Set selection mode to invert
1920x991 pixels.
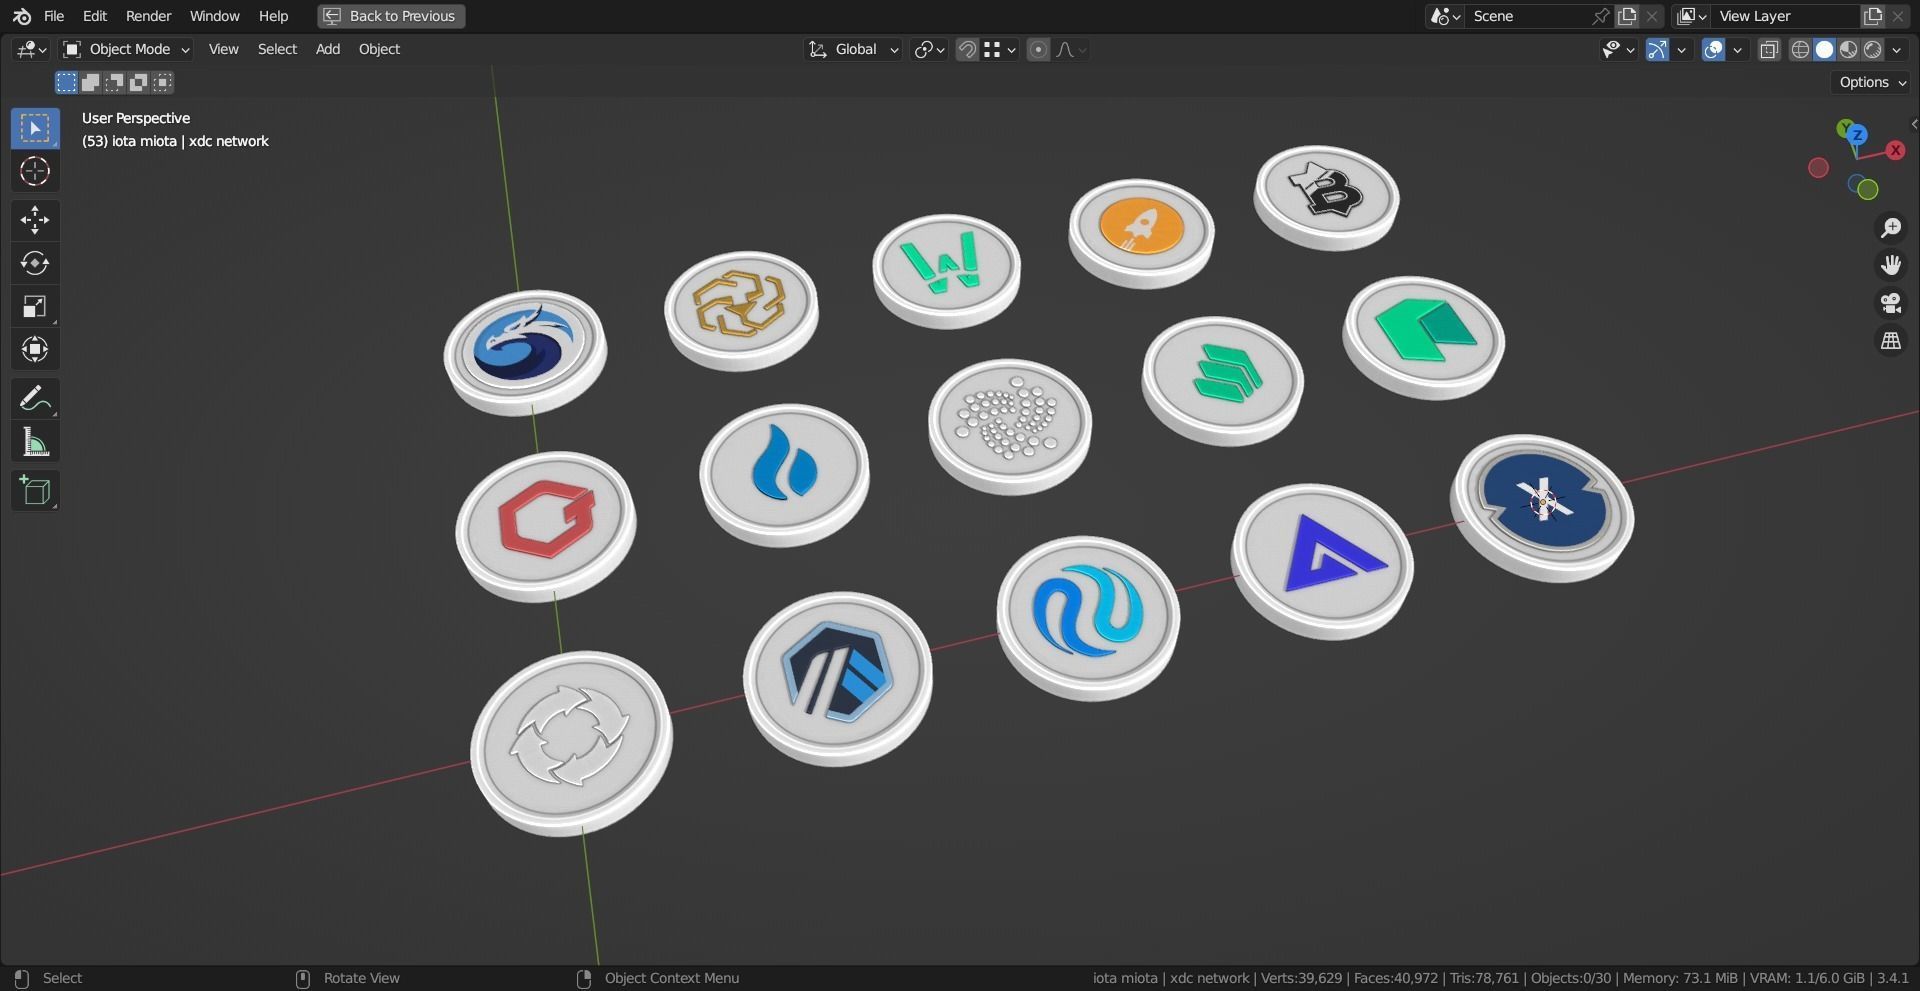pos(139,82)
